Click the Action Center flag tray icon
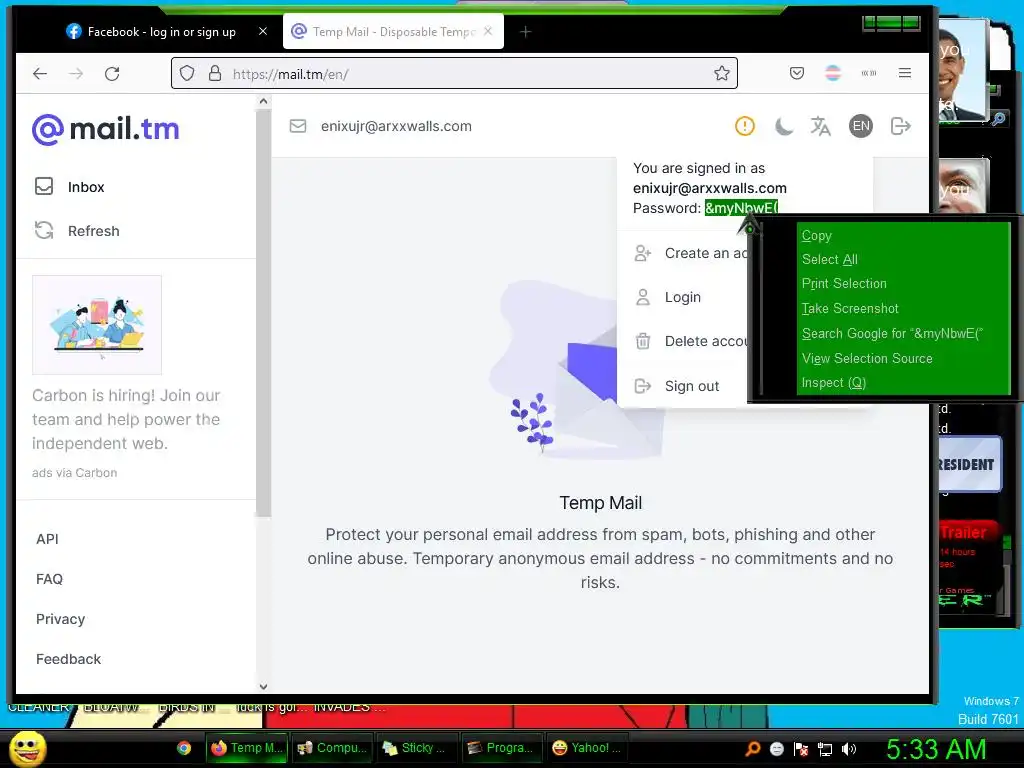The image size is (1024, 768). click(801, 748)
